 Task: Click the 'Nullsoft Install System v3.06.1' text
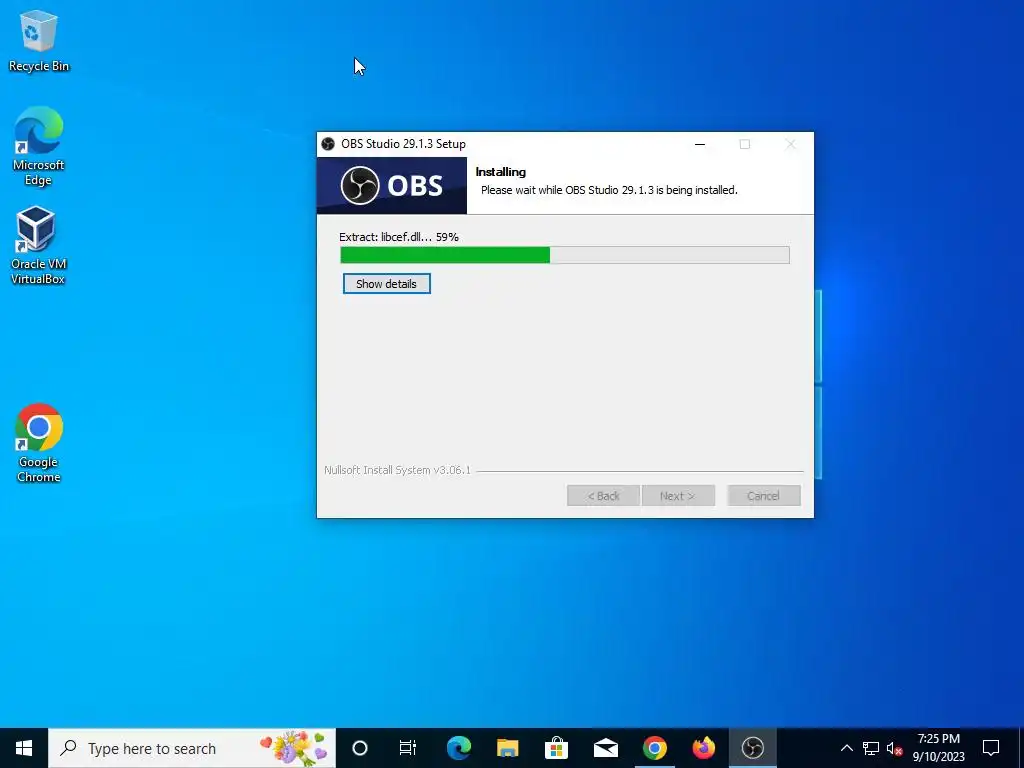[398, 470]
